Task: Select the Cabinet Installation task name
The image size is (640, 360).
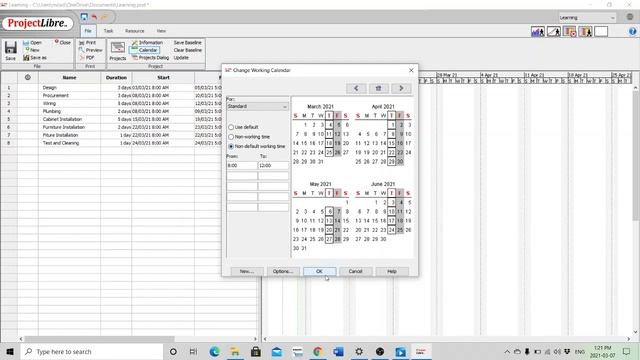Action: pos(62,119)
